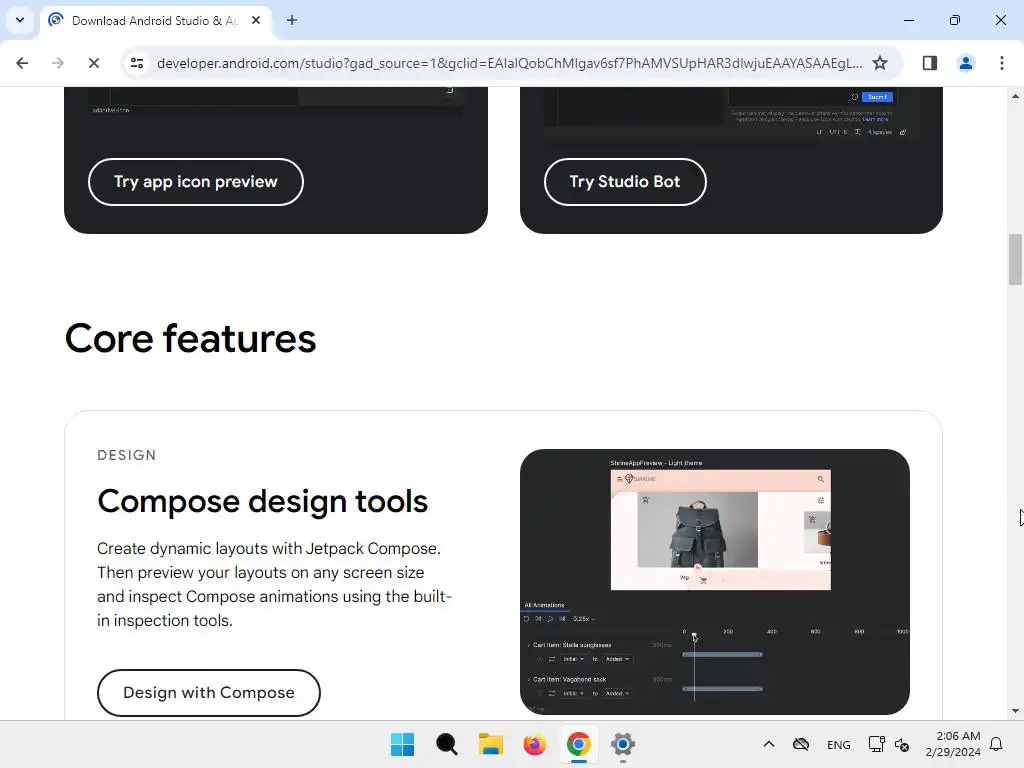Image resolution: width=1024 pixels, height=768 pixels.
Task: Click the cloud sync tray icon
Action: (x=801, y=744)
